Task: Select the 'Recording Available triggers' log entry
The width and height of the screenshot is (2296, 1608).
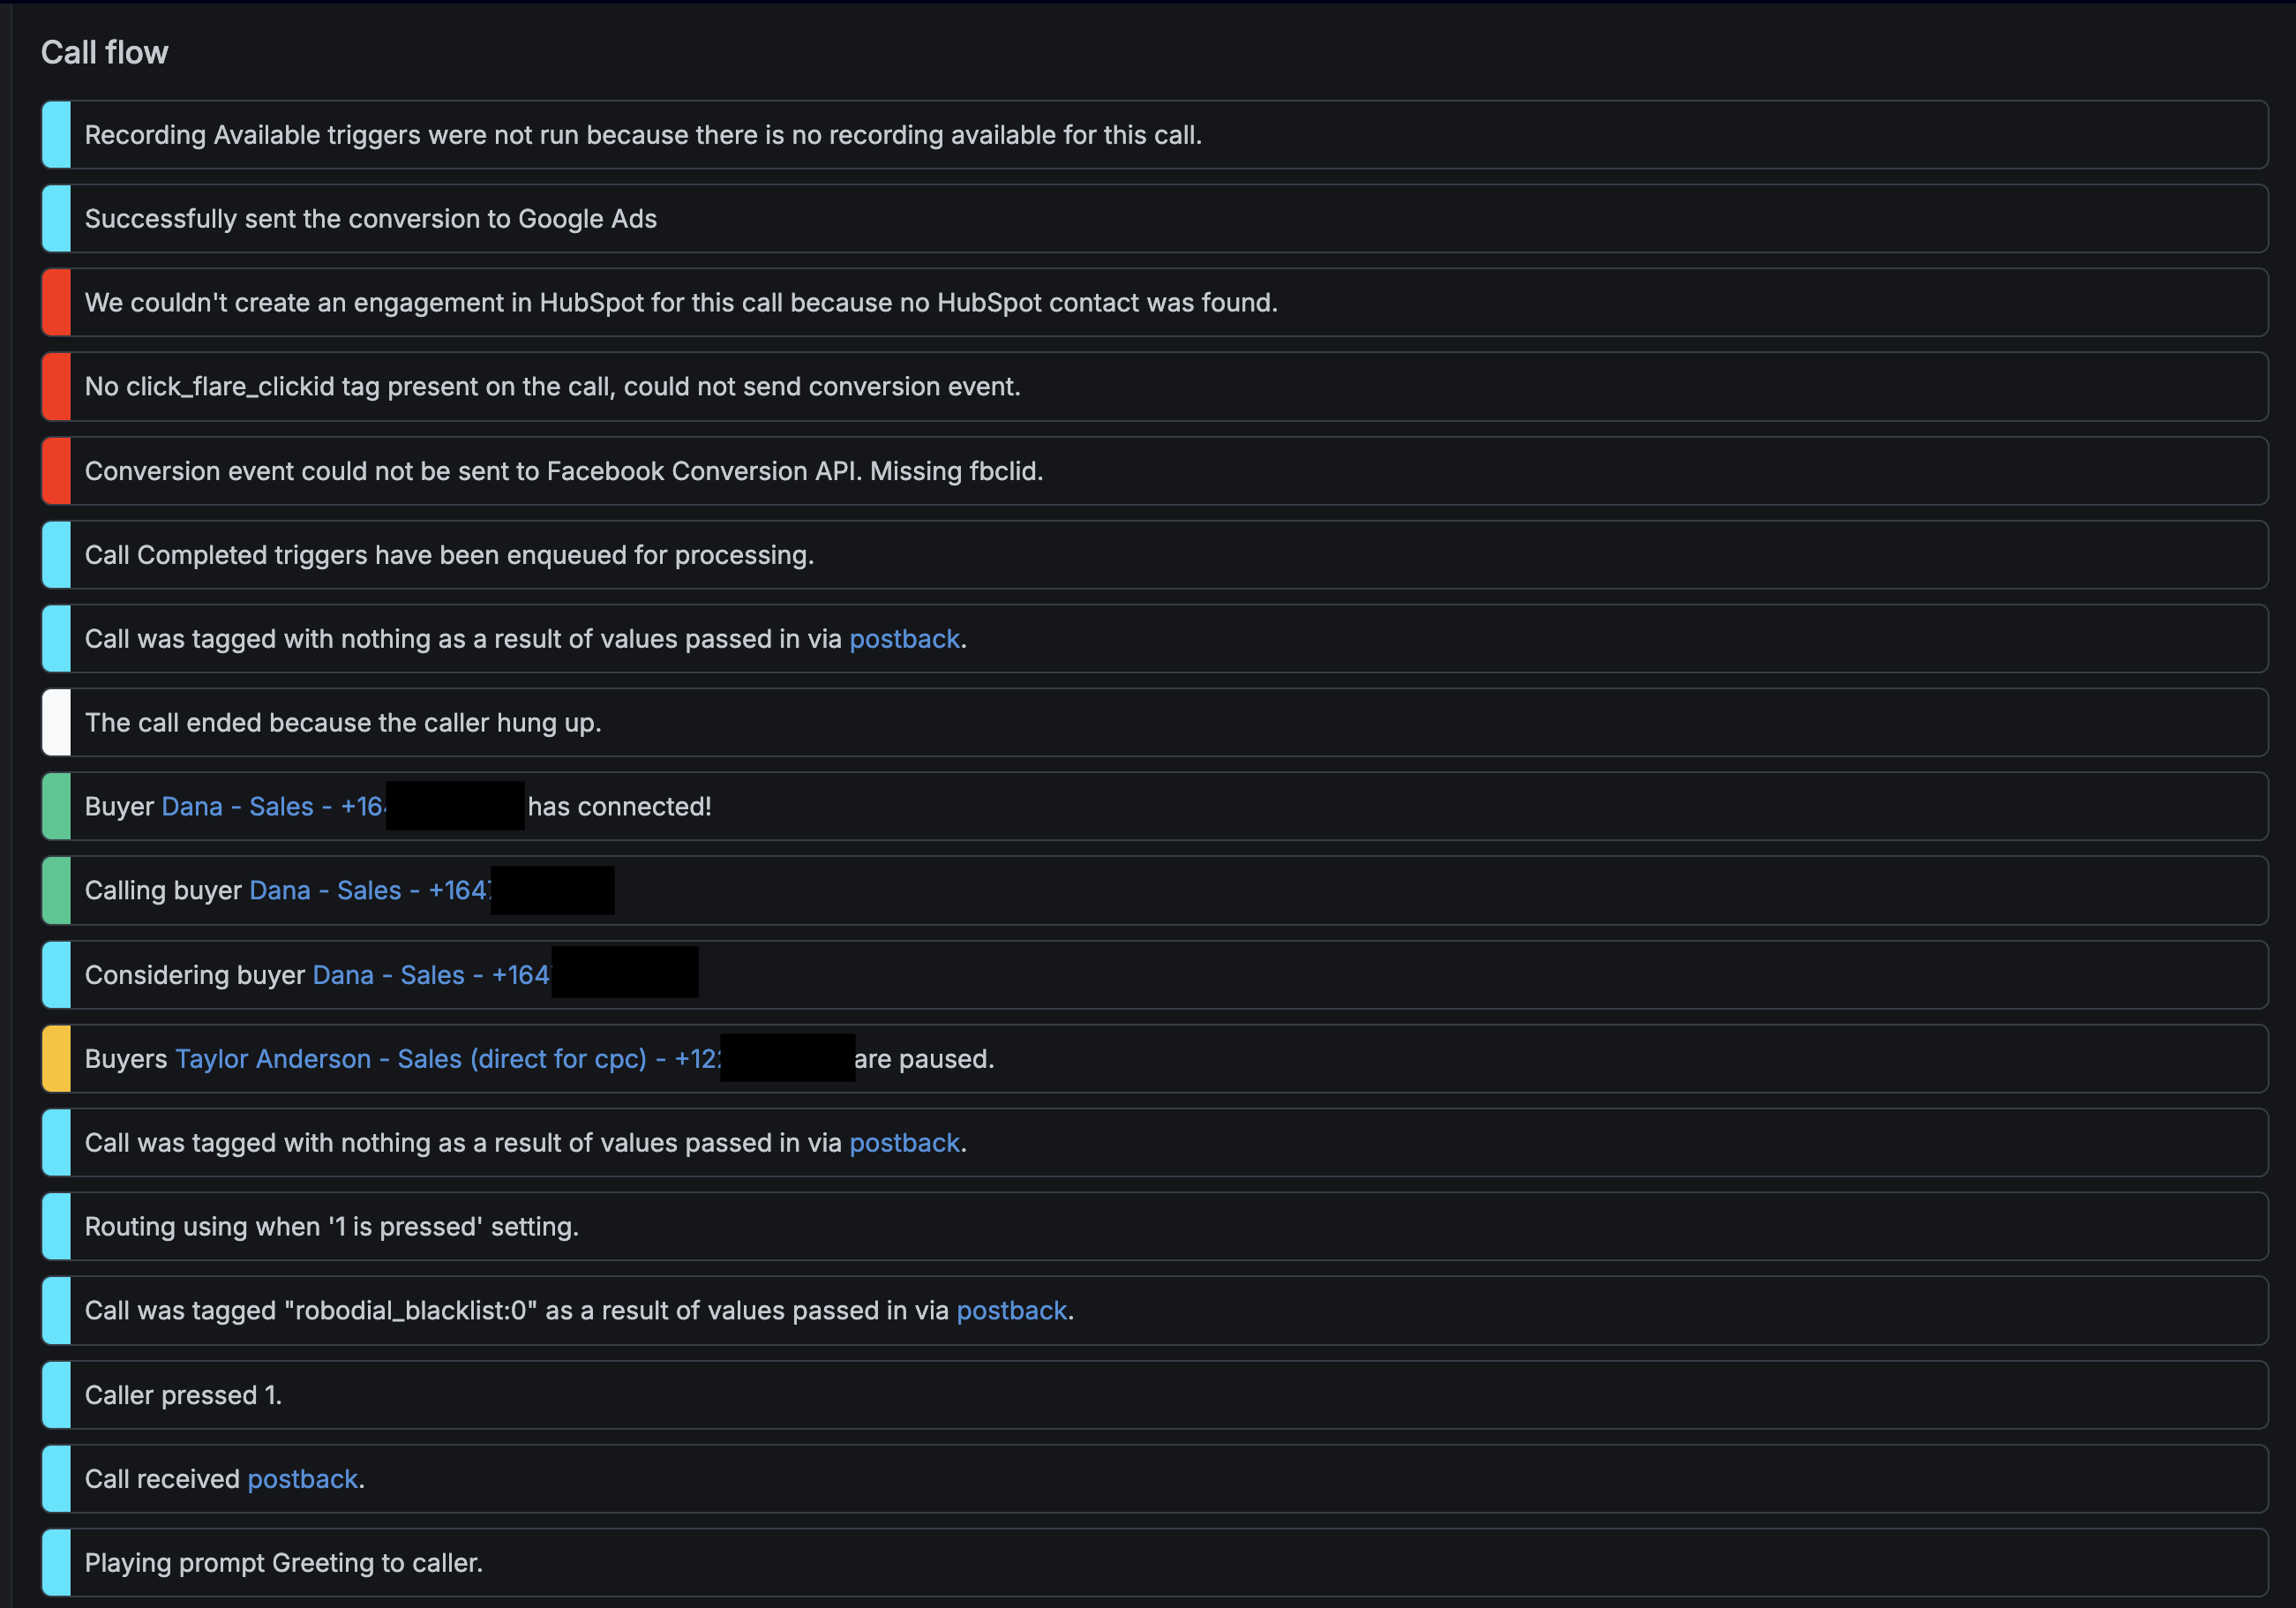Action: [x=642, y=134]
